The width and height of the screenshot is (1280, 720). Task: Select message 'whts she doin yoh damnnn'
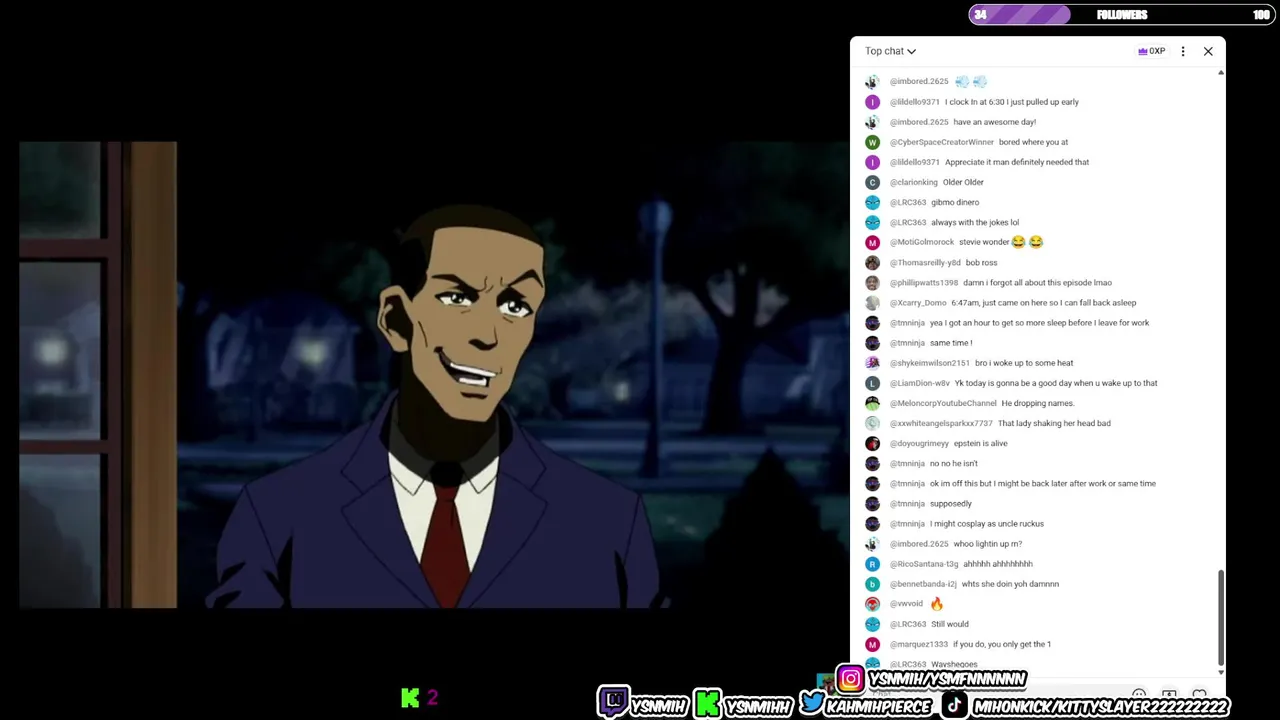coord(1010,584)
